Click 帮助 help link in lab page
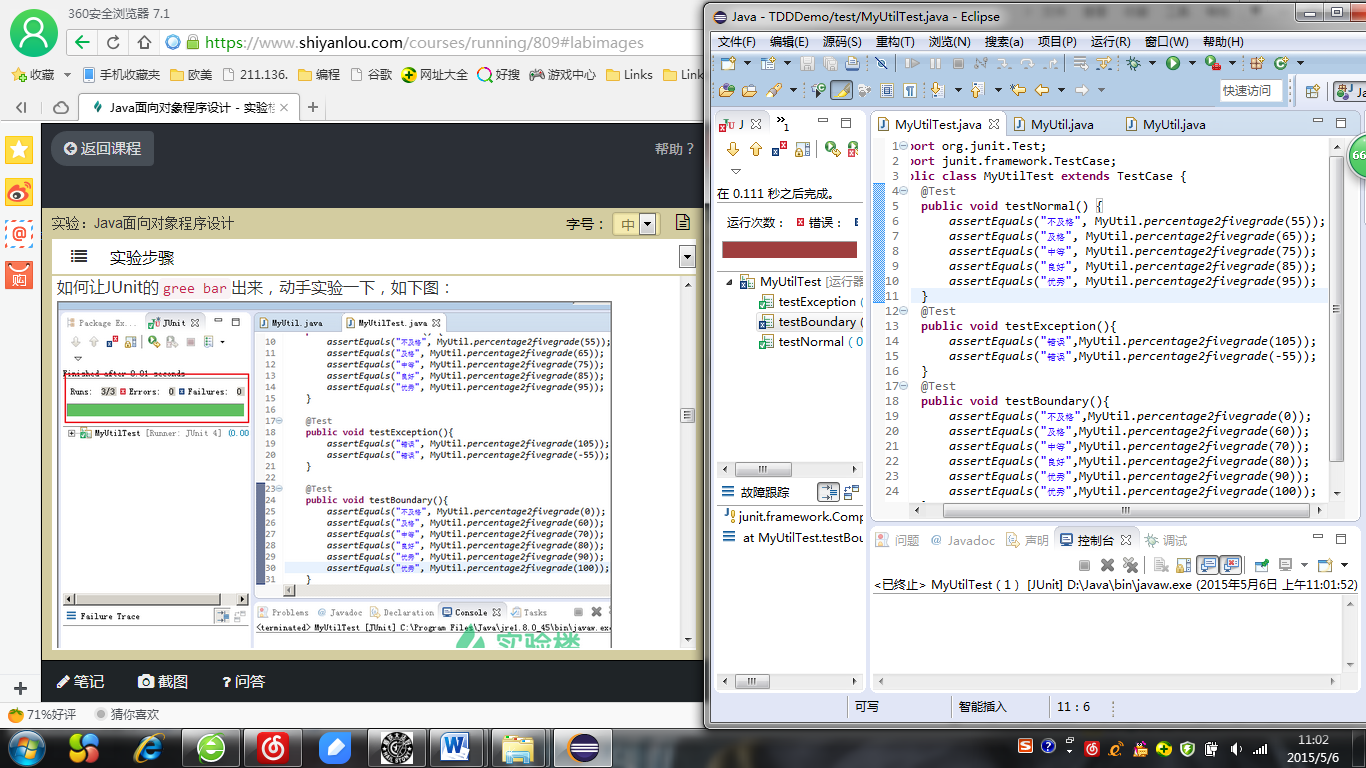Viewport: 1366px width, 768px height. pyautogui.click(x=674, y=149)
